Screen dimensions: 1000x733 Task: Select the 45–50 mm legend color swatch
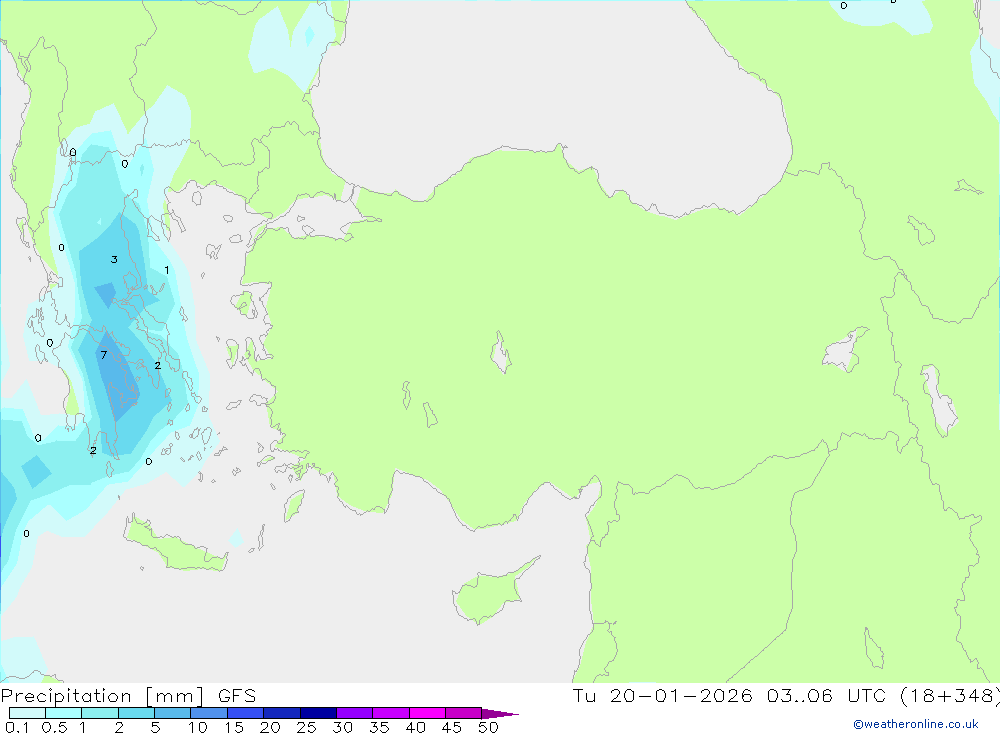464,713
